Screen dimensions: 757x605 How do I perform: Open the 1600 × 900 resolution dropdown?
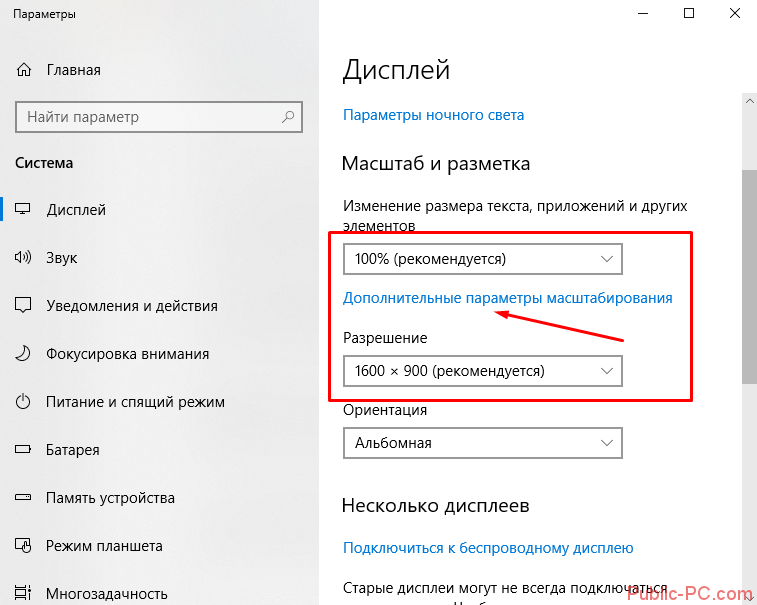[483, 371]
